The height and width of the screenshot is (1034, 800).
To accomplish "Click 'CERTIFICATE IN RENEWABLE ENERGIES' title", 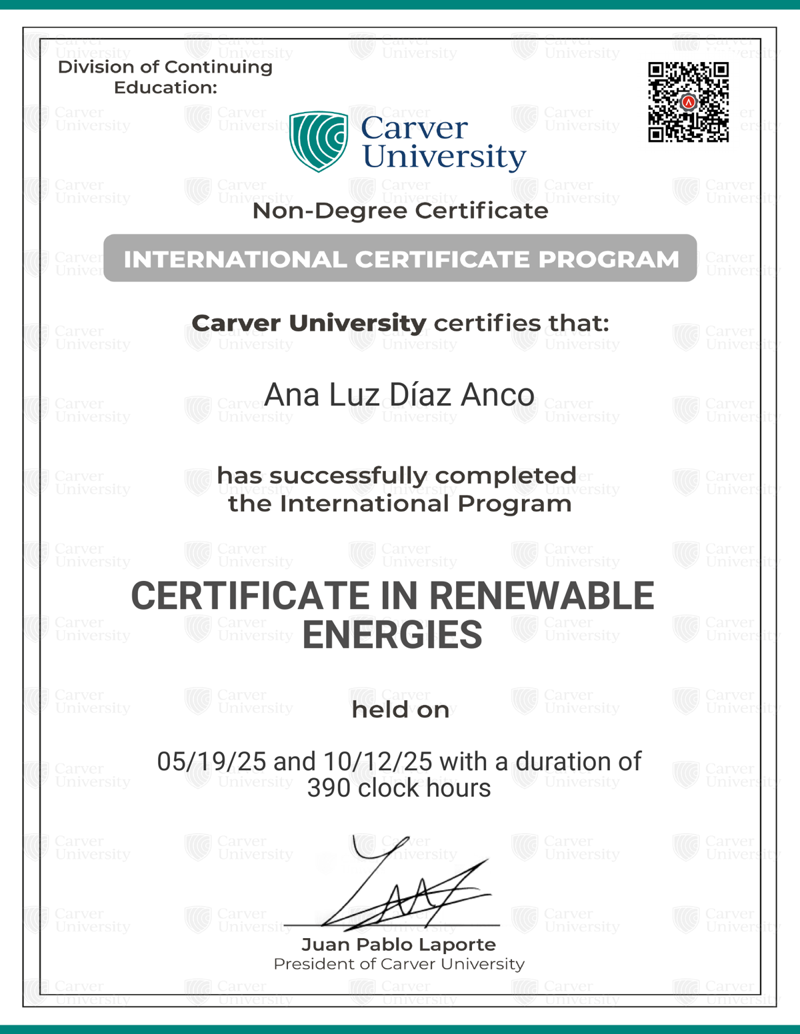I will [393, 615].
